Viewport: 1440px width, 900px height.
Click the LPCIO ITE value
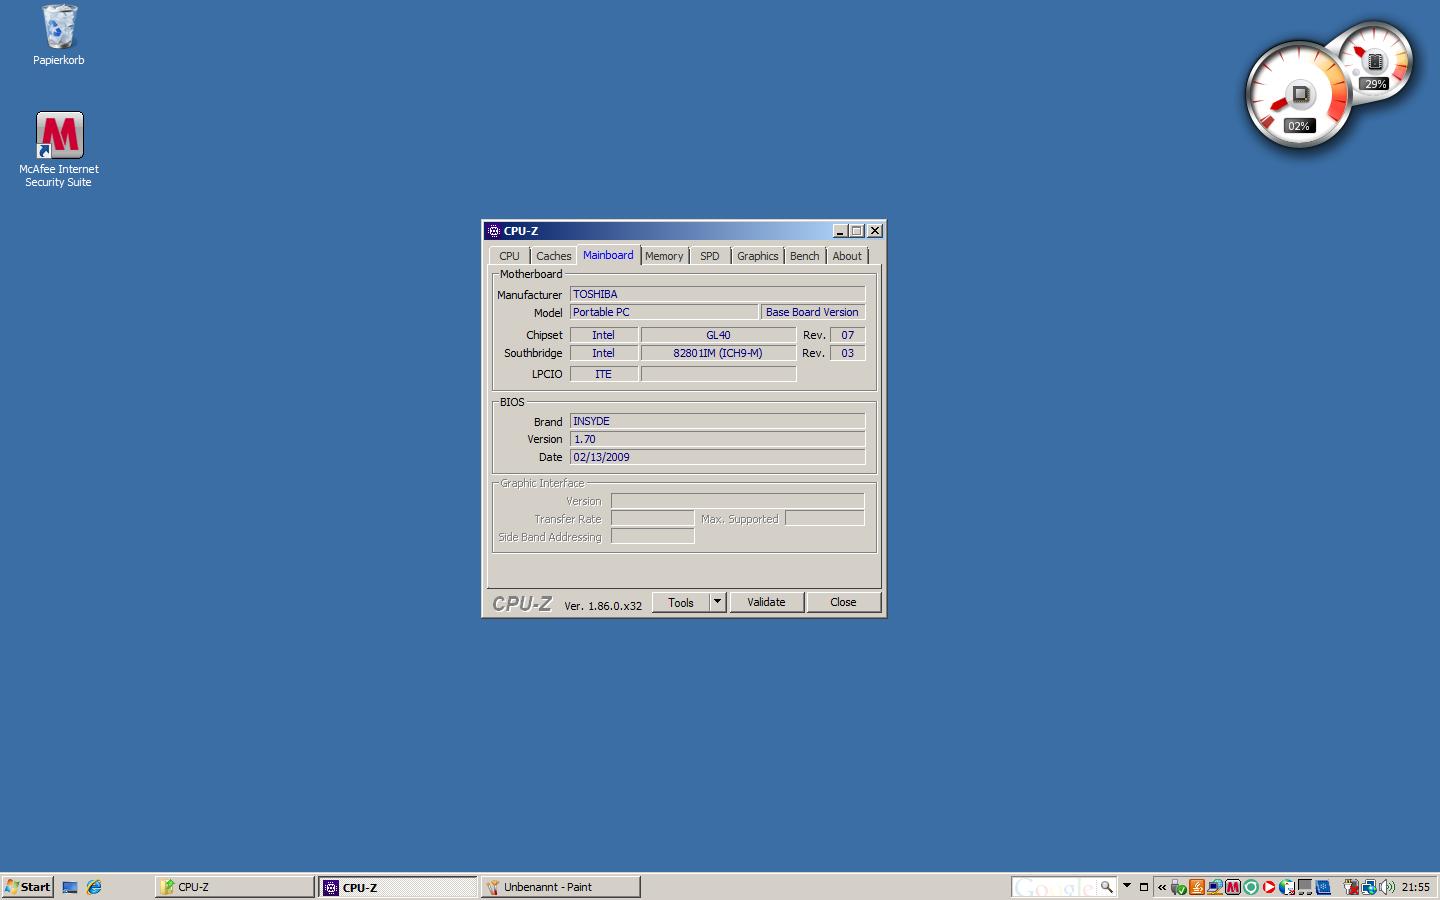(x=603, y=374)
